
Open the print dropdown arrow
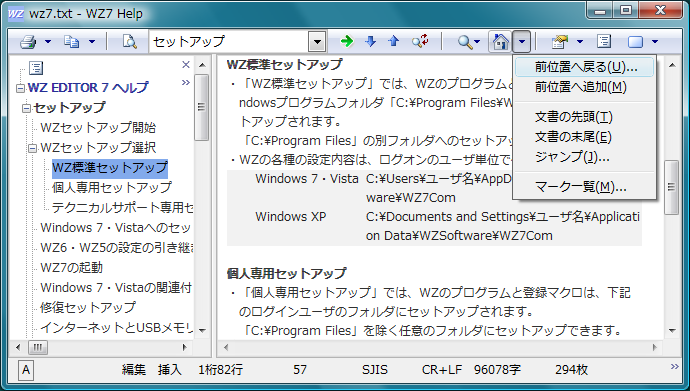(x=48, y=42)
